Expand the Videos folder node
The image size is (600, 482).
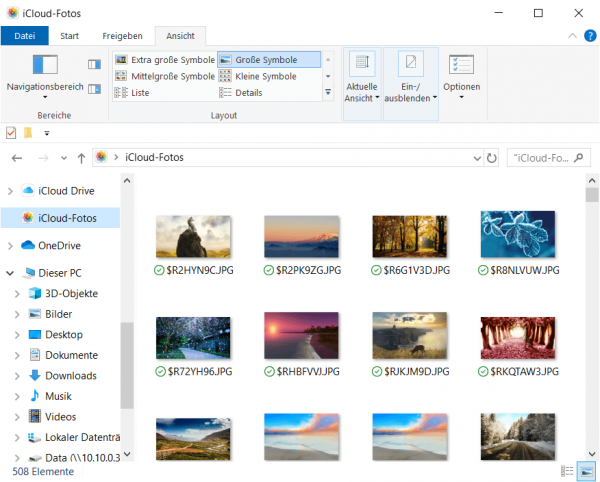[17, 417]
